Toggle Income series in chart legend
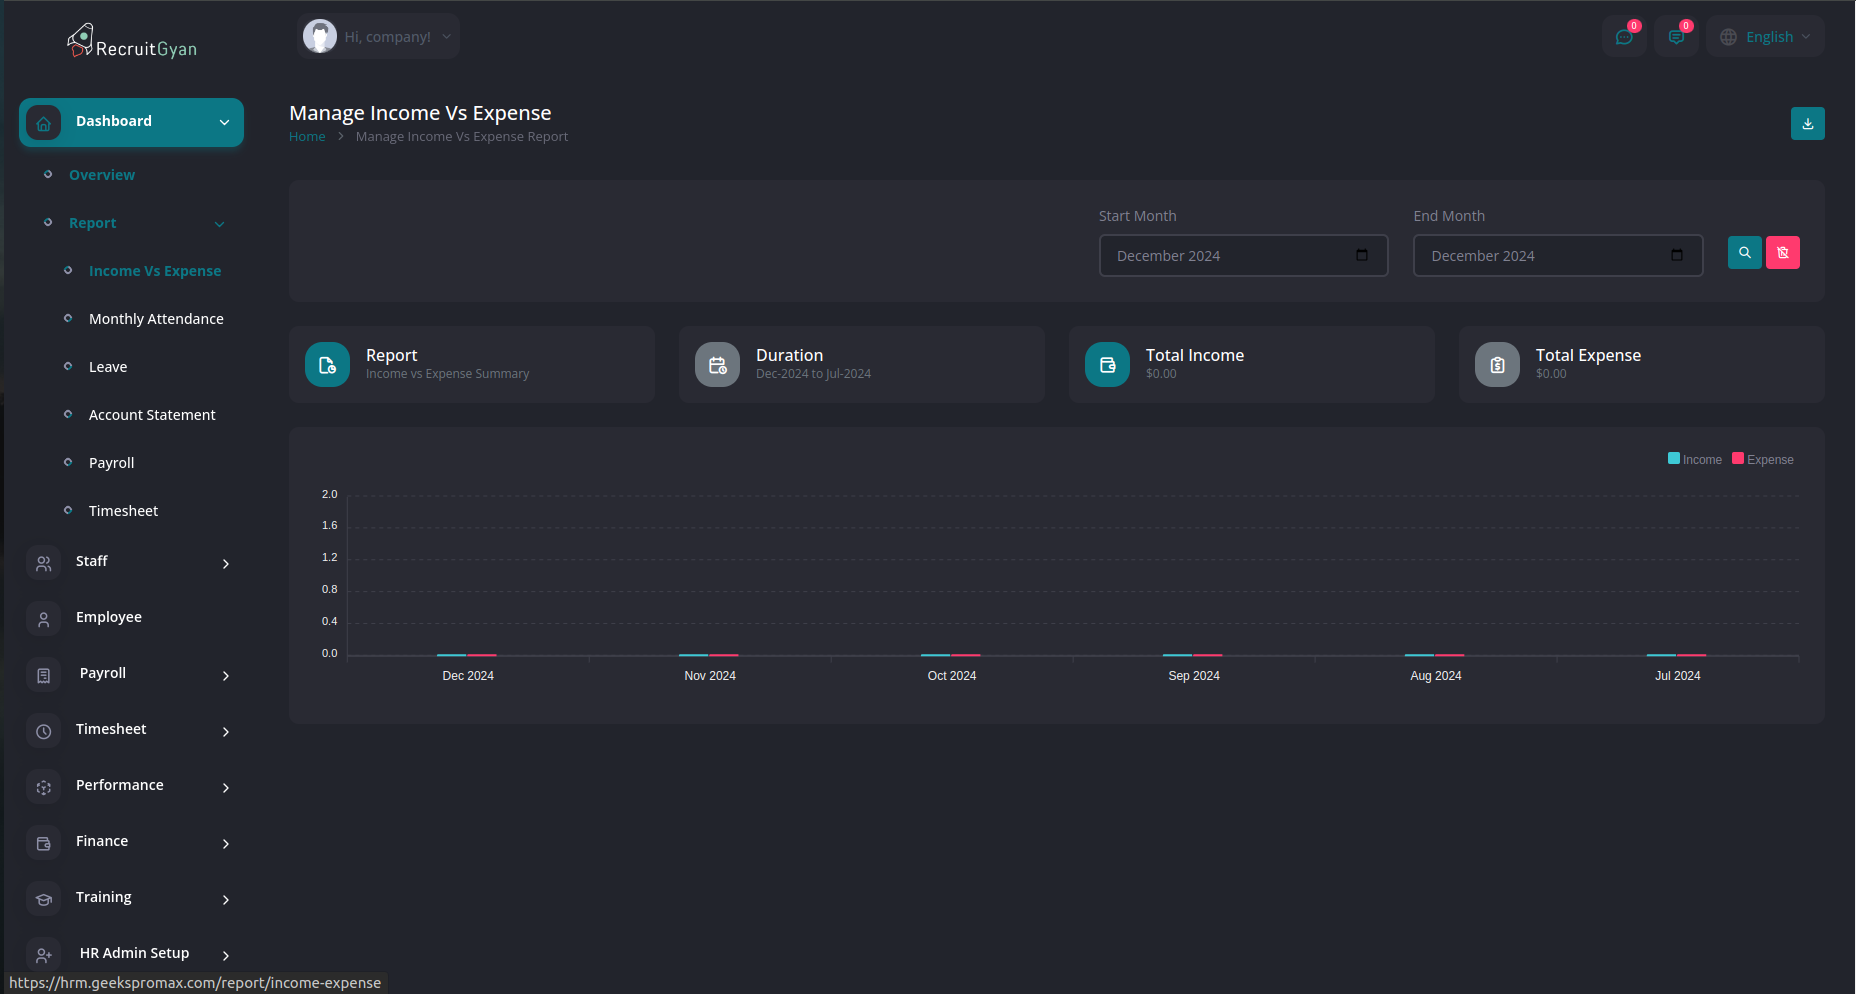This screenshot has height=994, width=1856. click(1695, 460)
